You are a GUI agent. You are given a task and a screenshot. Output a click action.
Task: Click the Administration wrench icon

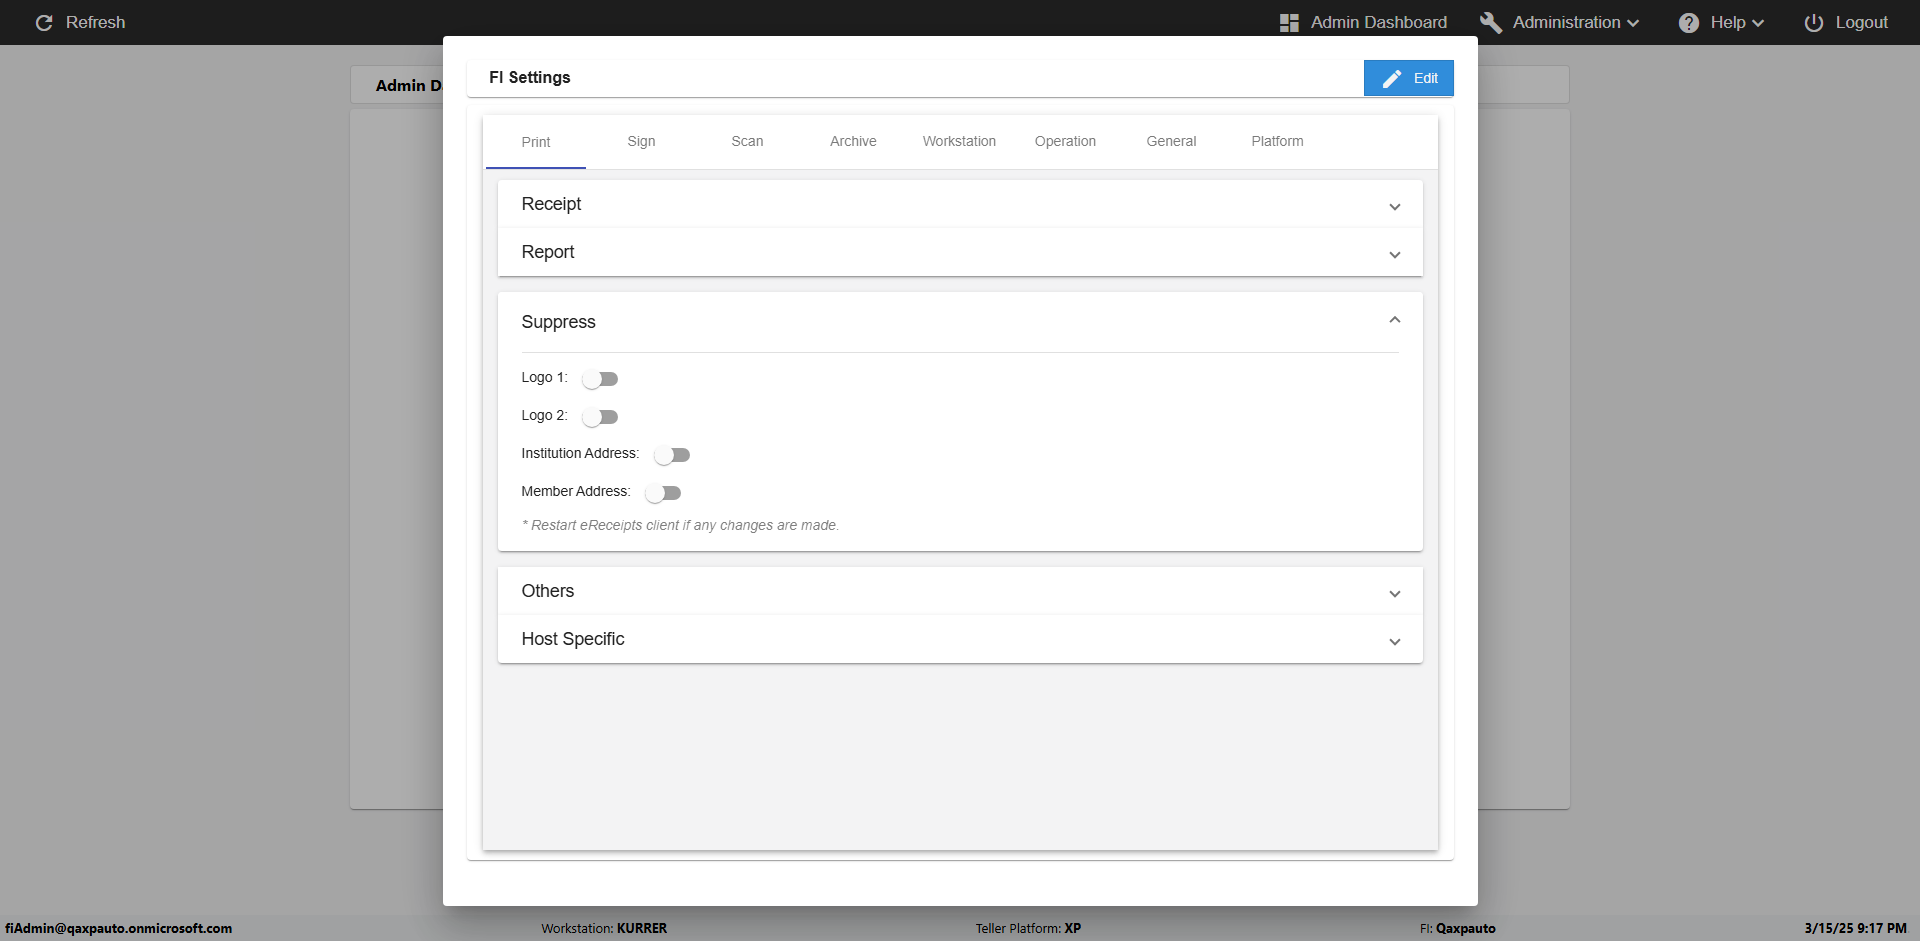[1491, 22]
